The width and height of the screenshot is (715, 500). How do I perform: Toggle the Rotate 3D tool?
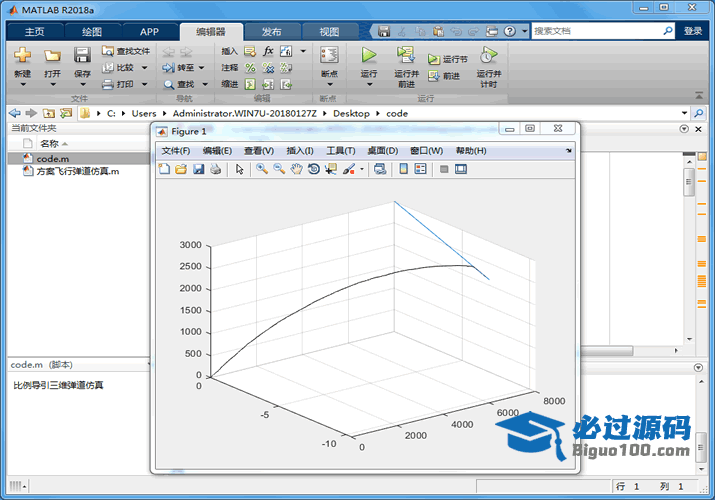tap(314, 169)
